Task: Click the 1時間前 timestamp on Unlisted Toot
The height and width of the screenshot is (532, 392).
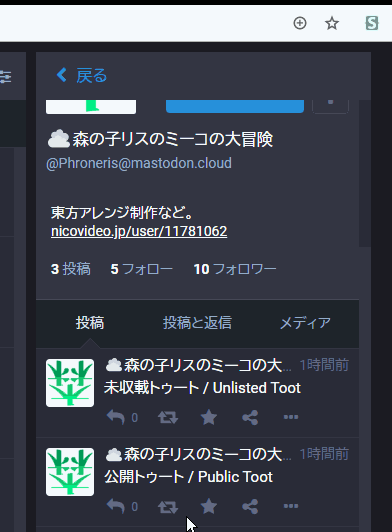Action: click(324, 365)
